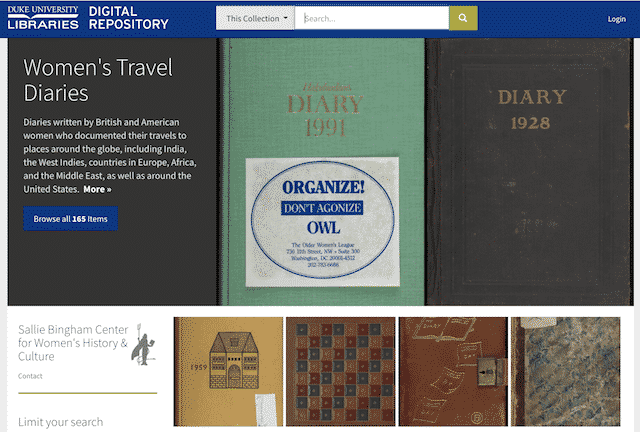The image size is (640, 432).
Task: Click the Sallie Bingham Center statue icon
Action: coord(143,344)
